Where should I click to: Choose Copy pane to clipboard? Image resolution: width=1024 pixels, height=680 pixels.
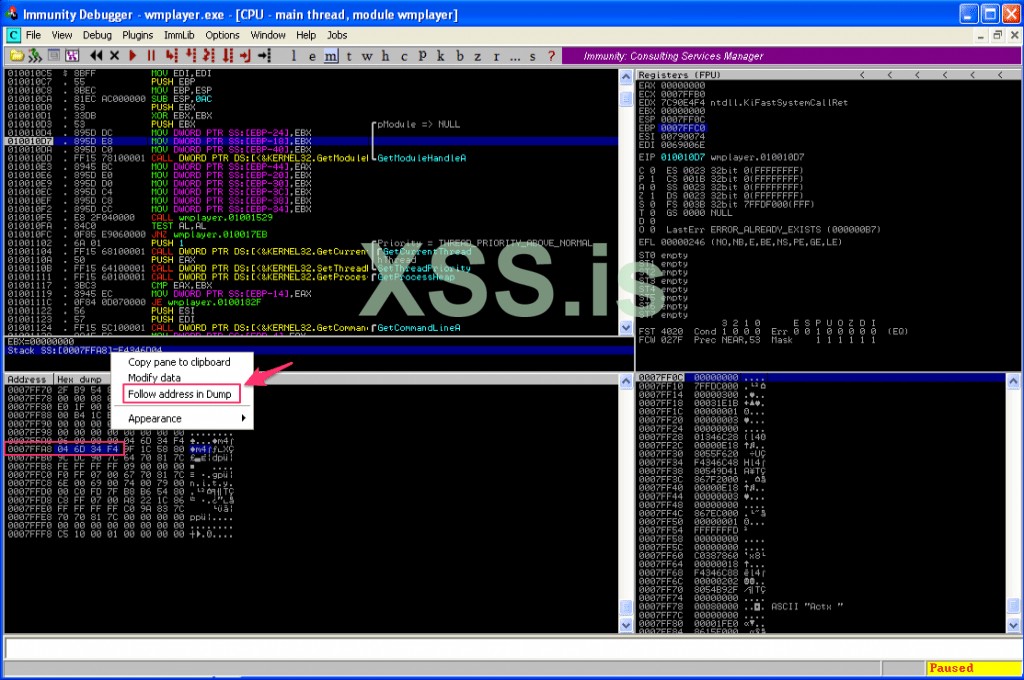click(x=182, y=362)
